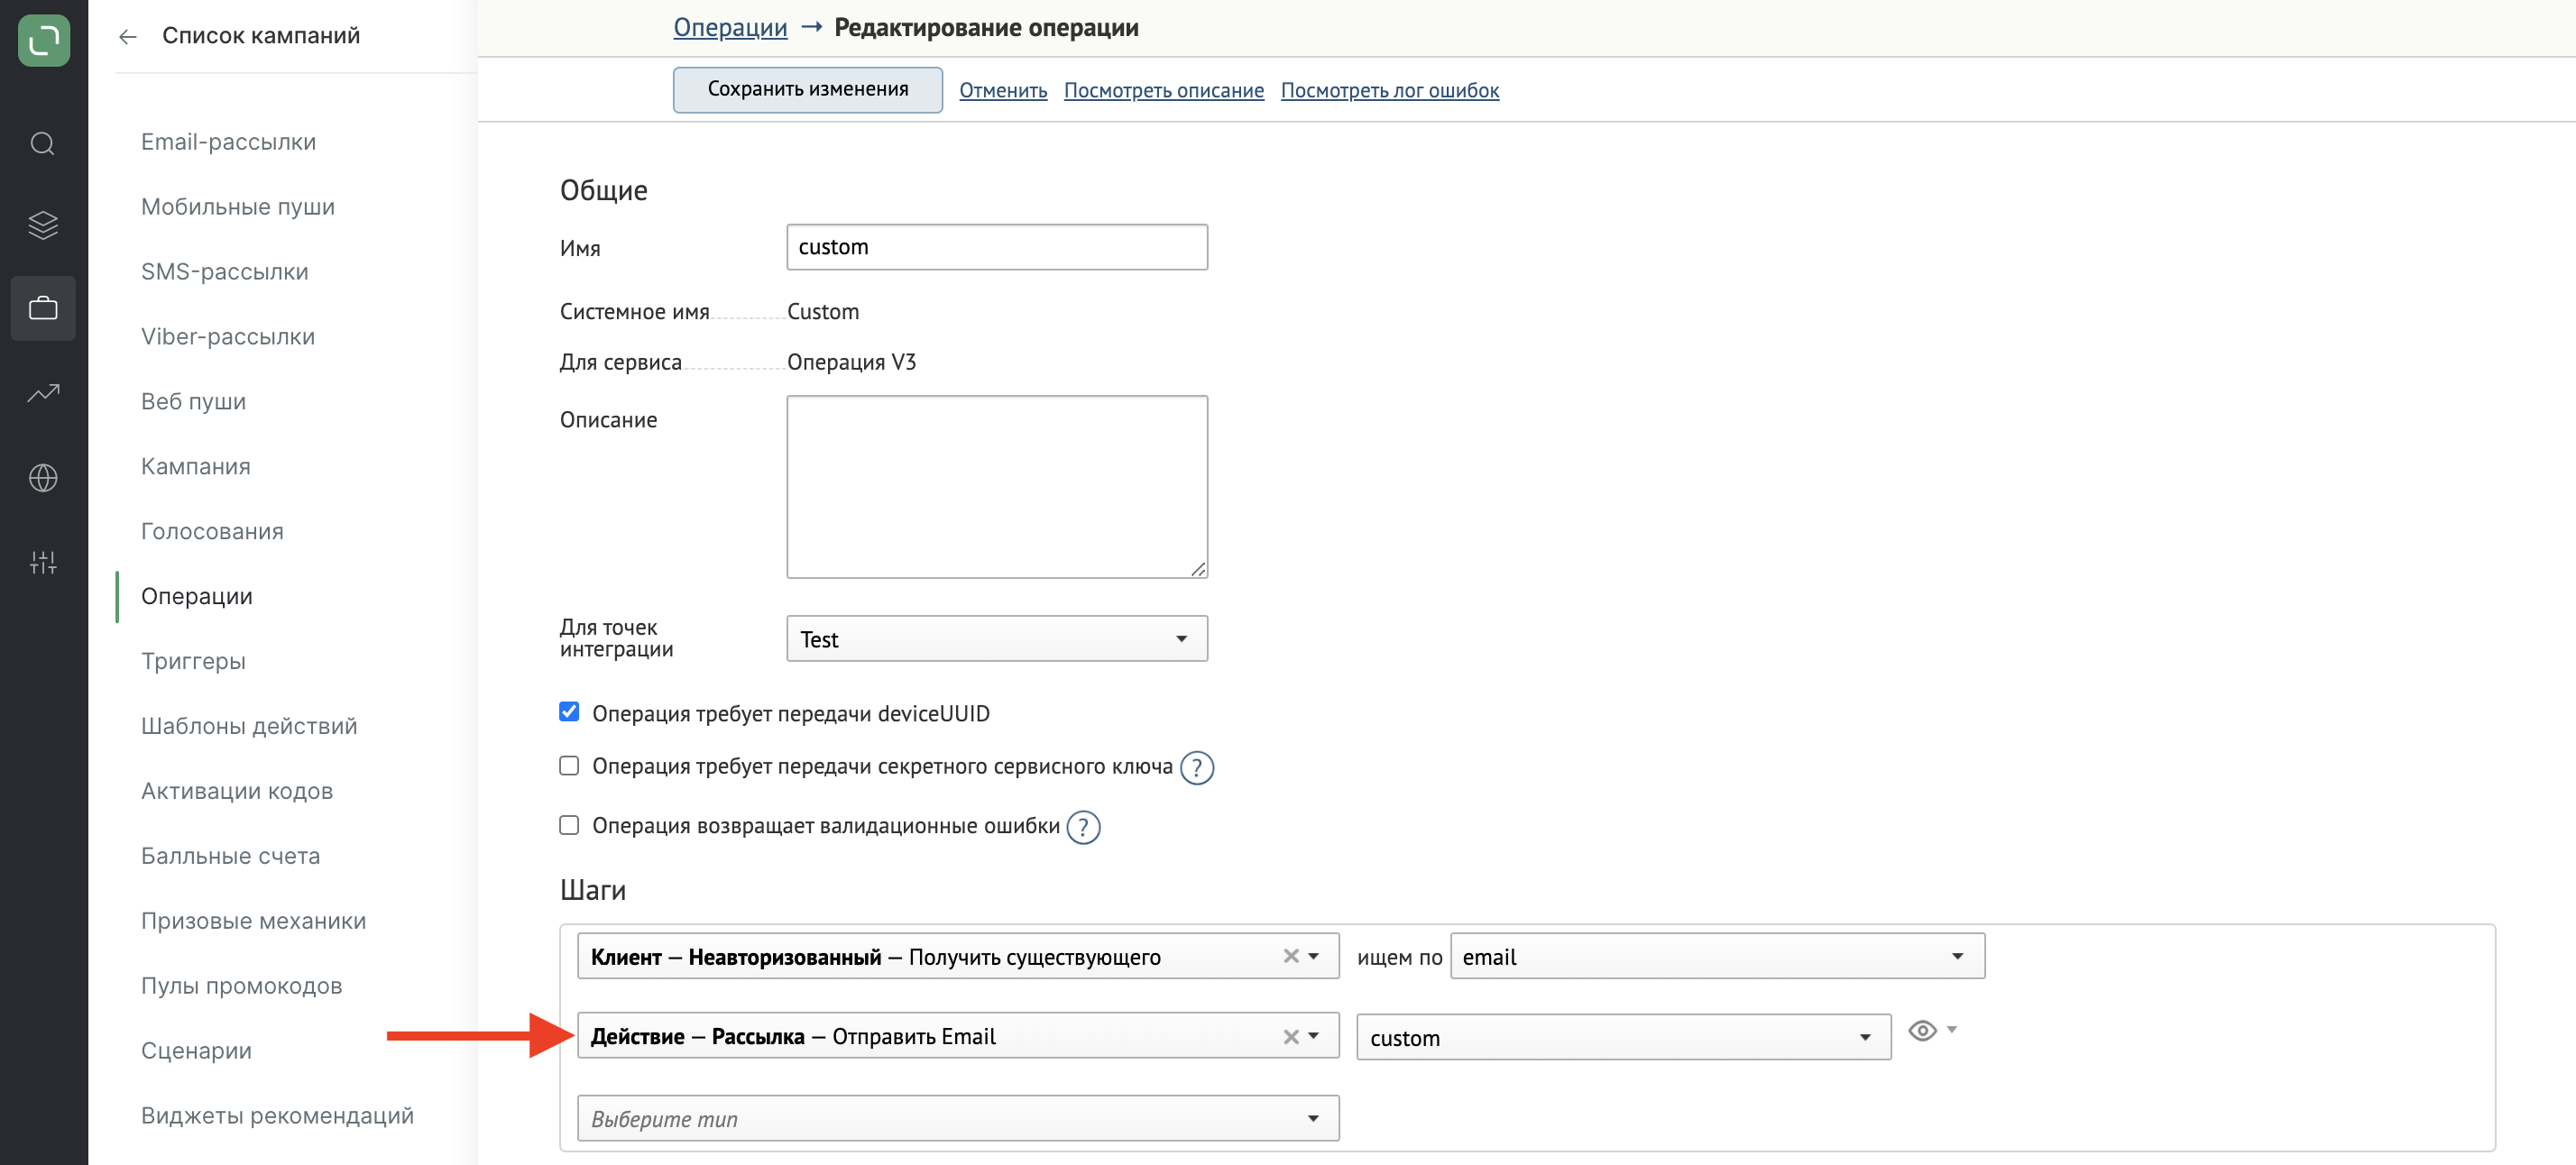
Task: Open Виджеты рекомендаций menu item
Action: (x=277, y=1117)
